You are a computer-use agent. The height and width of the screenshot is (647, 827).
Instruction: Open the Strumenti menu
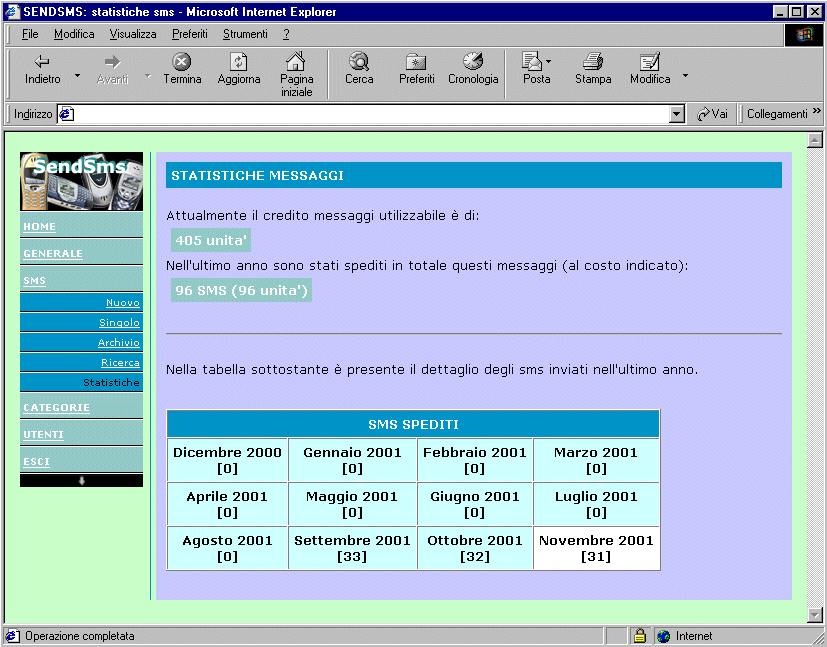pyautogui.click(x=245, y=34)
